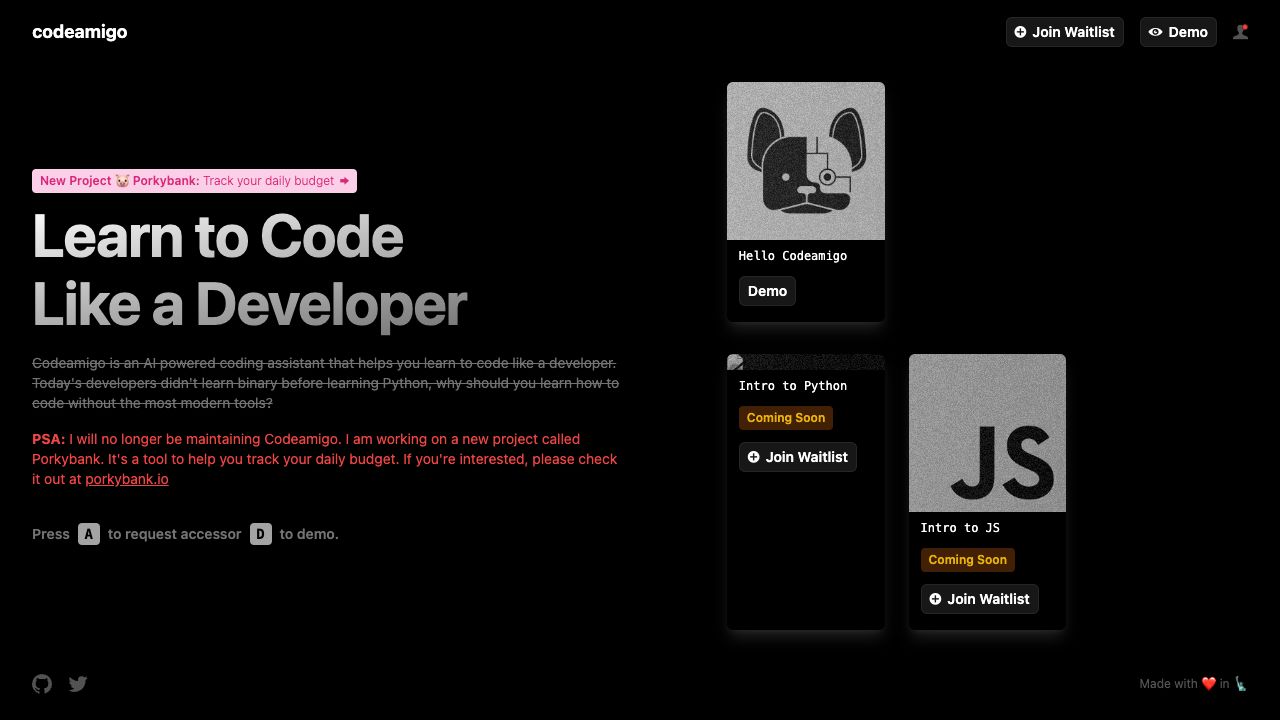Launch Demo in the Hello Codeamigo card
1280x720 pixels.
coord(767,291)
